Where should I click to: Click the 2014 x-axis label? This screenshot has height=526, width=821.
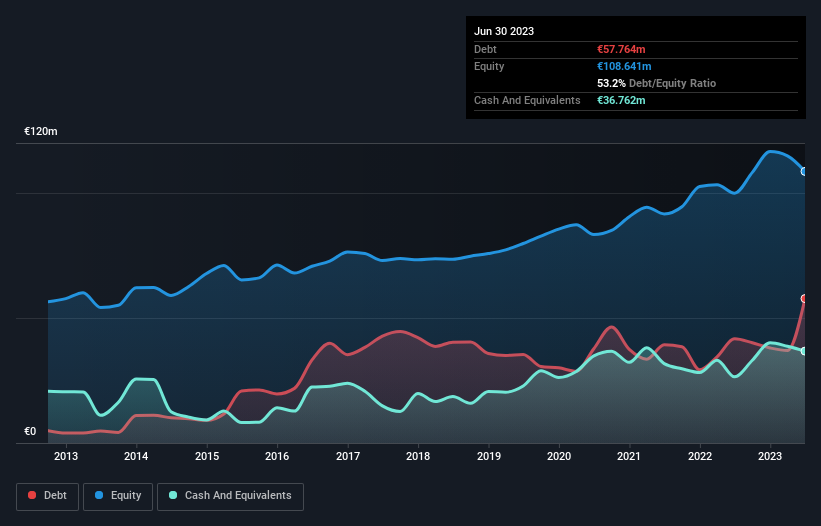pyautogui.click(x=136, y=456)
